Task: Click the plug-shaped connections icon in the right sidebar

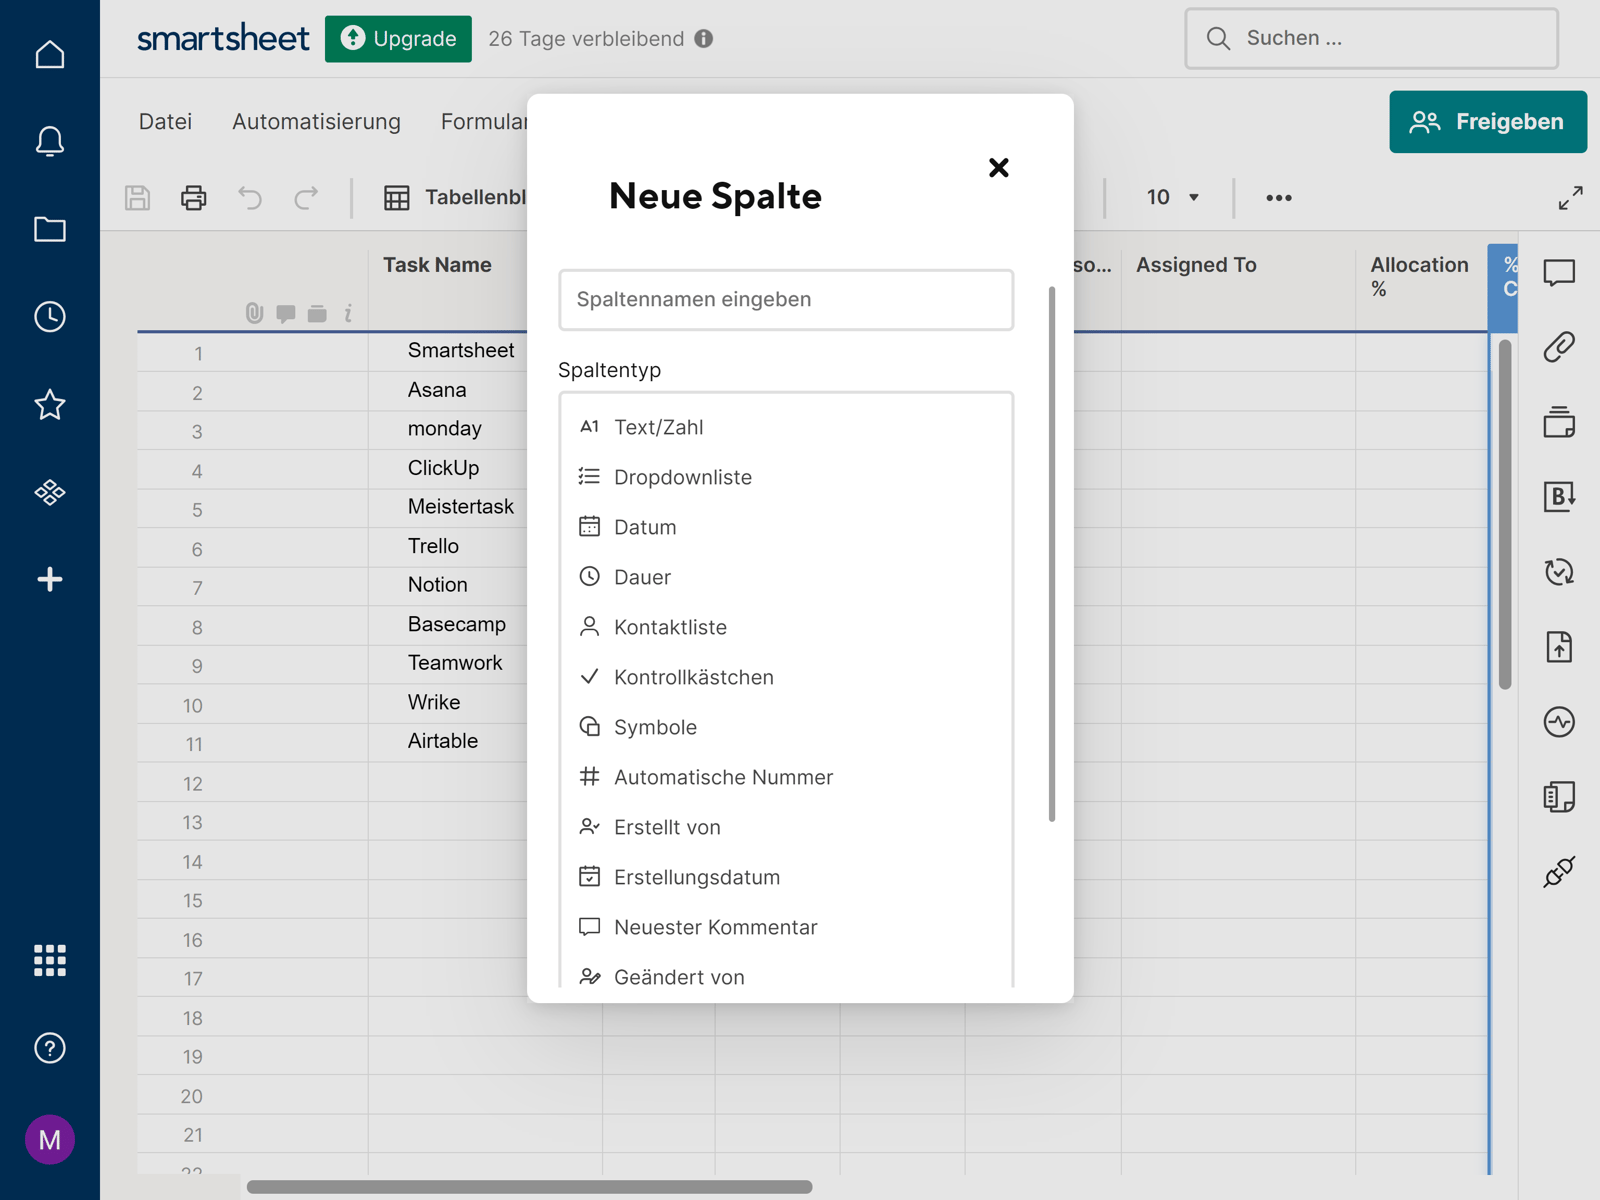Action: [x=1559, y=870]
